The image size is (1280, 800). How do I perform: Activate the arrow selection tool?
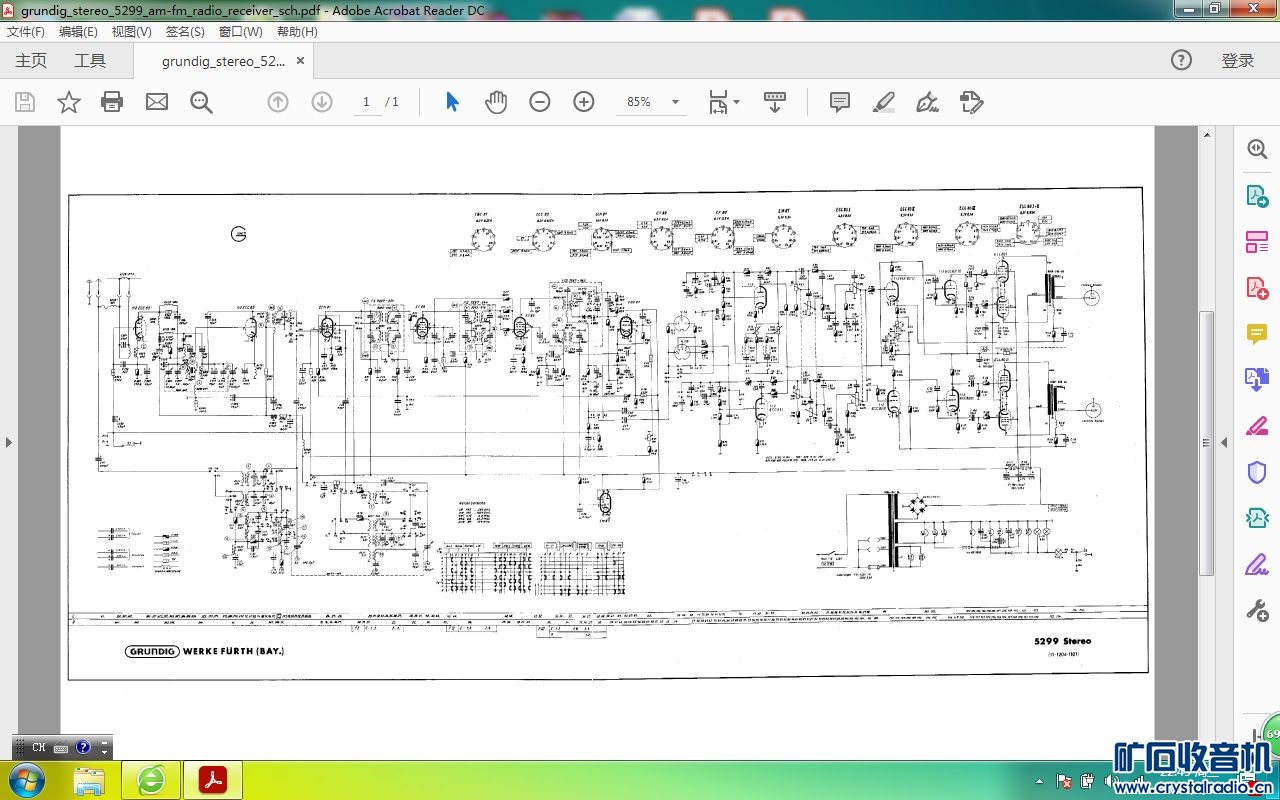click(x=452, y=102)
